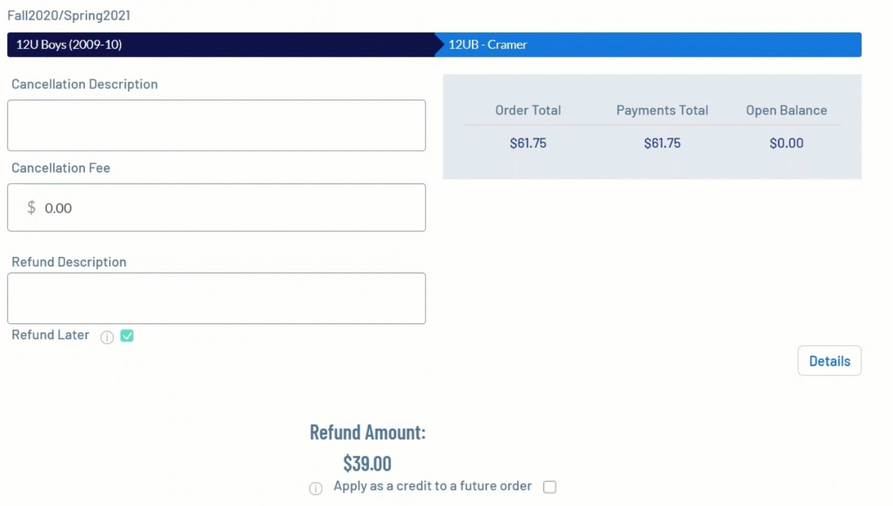The image size is (893, 506).
Task: Select the 12UB - Cramer breadcrumb segment
Action: [488, 45]
